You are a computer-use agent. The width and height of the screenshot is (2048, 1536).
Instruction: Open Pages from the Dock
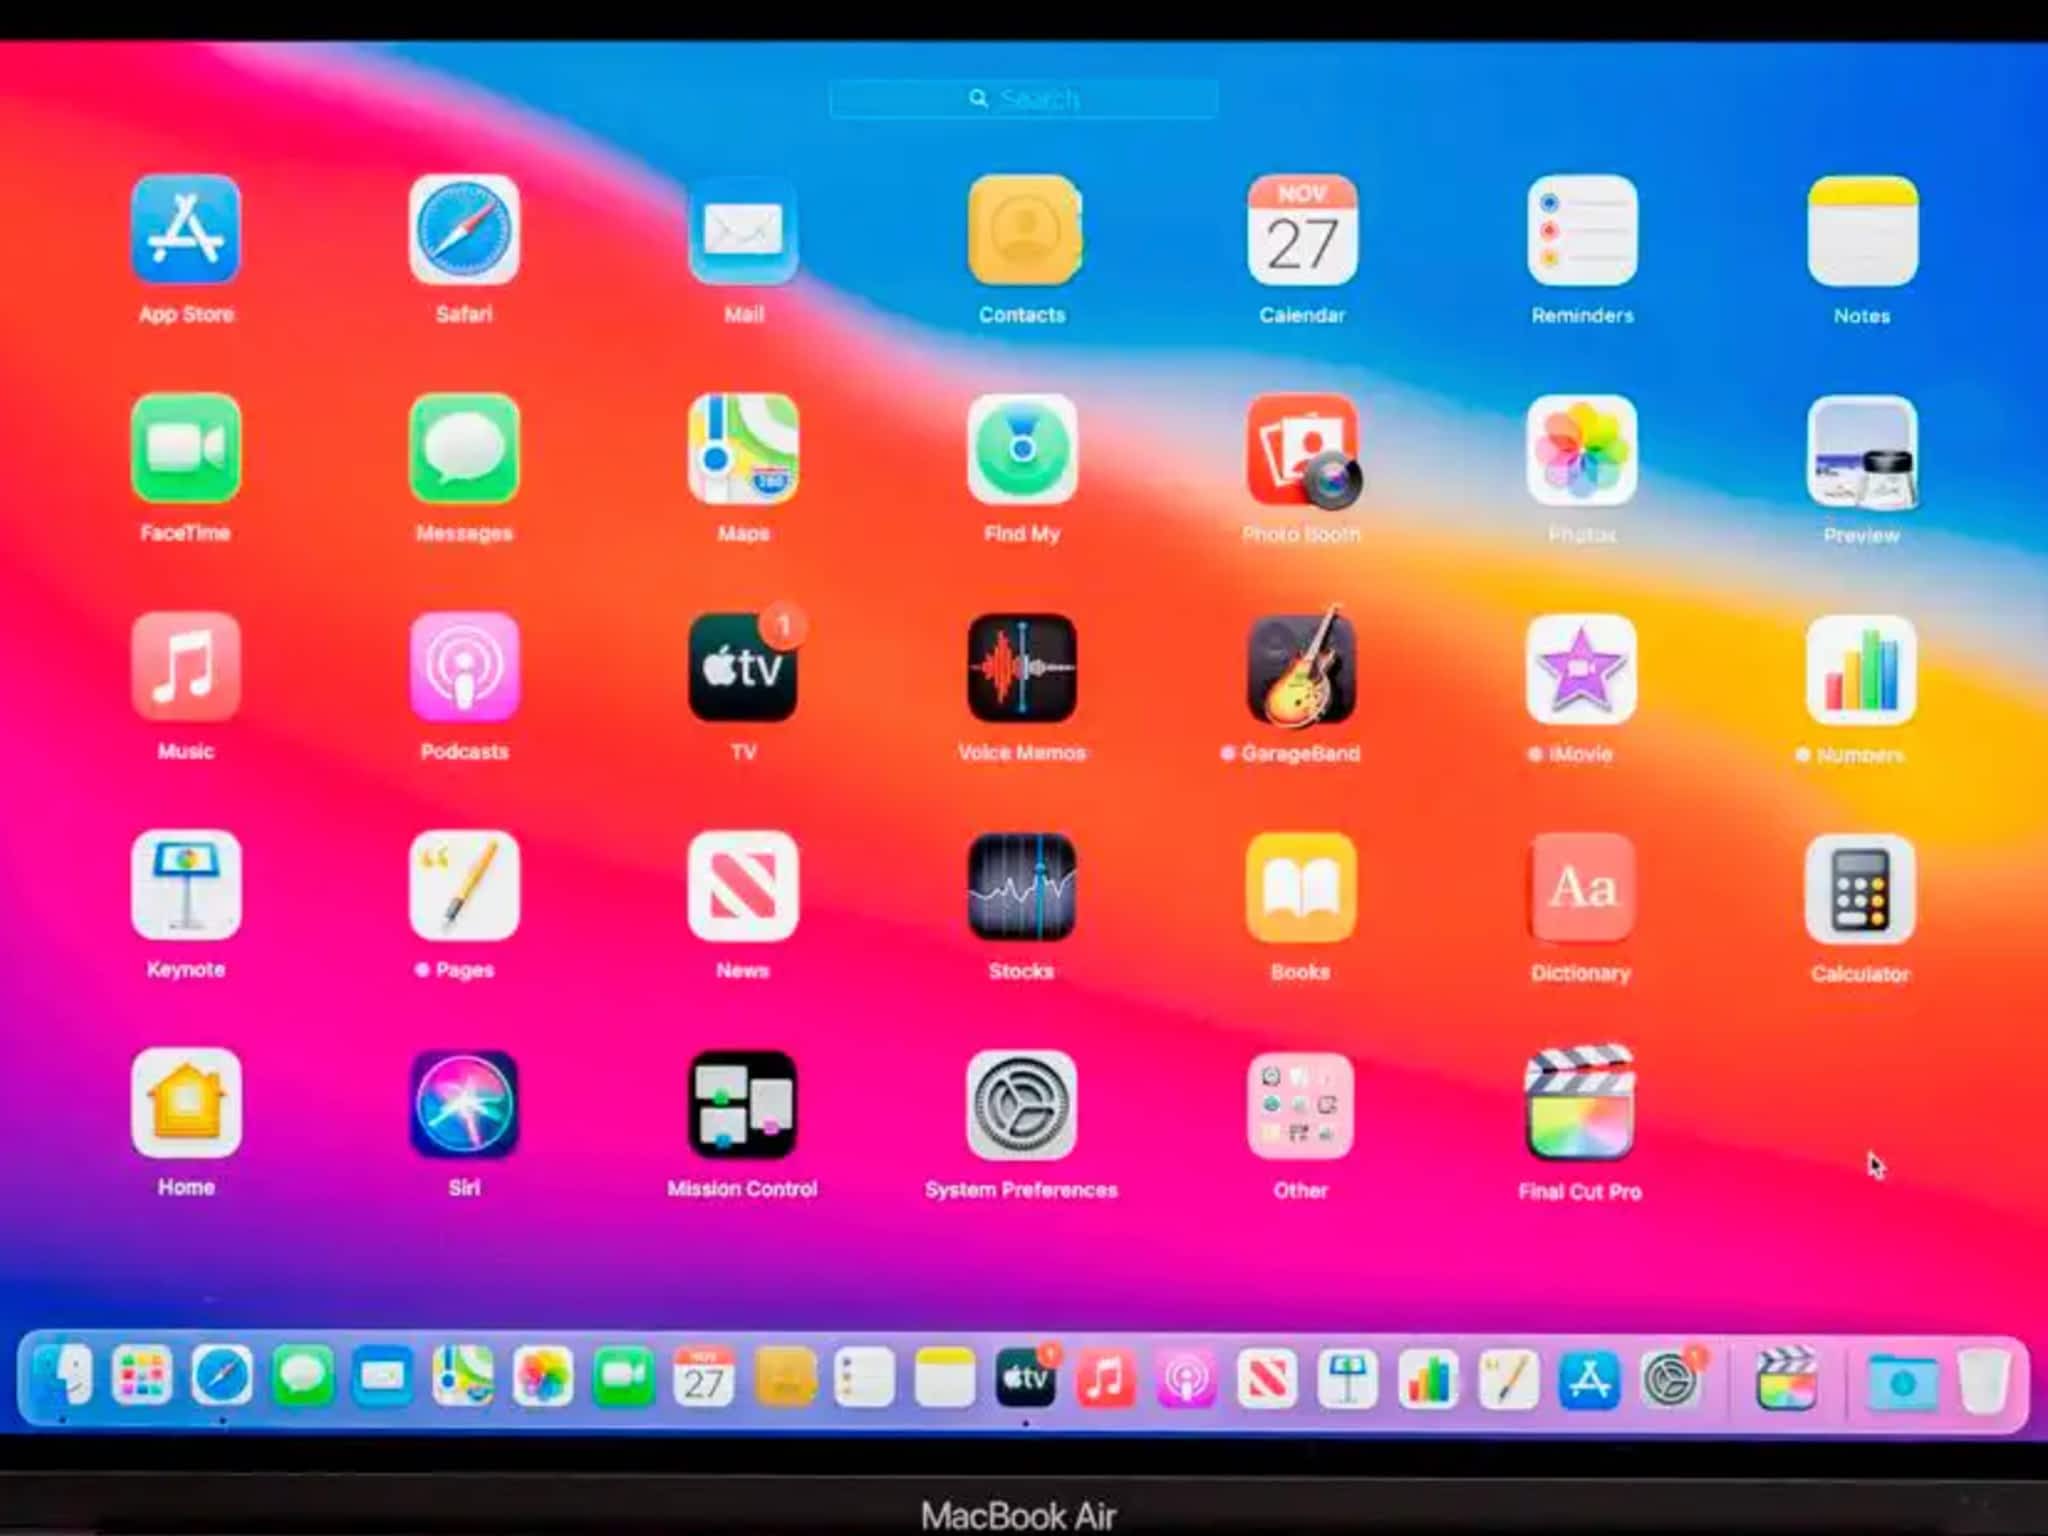pyautogui.click(x=1509, y=1380)
